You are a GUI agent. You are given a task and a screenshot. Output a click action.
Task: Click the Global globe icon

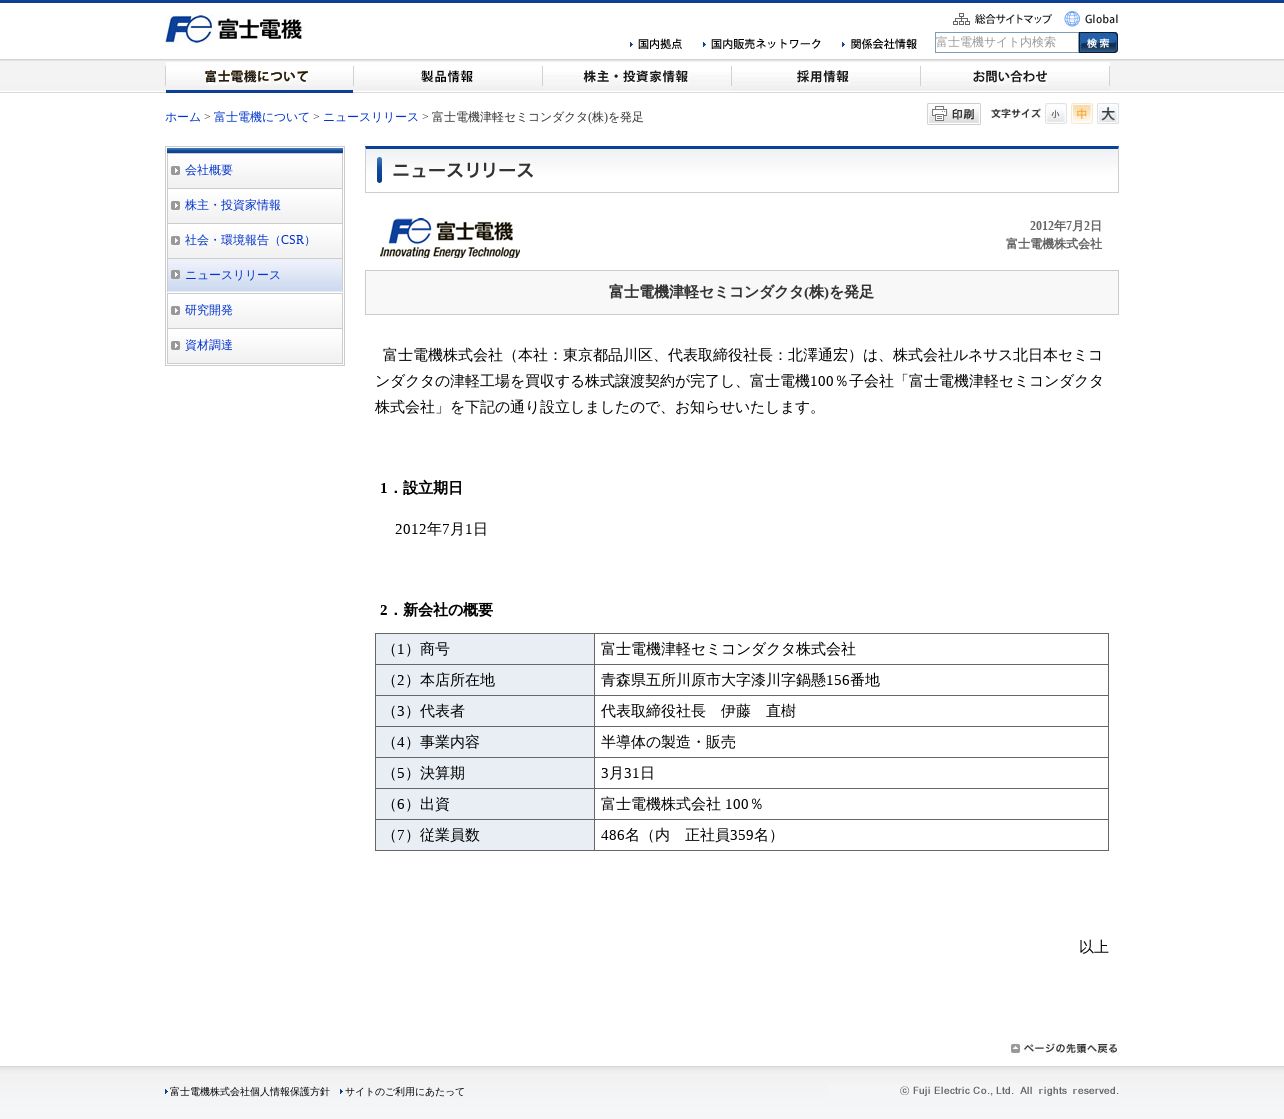1072,19
